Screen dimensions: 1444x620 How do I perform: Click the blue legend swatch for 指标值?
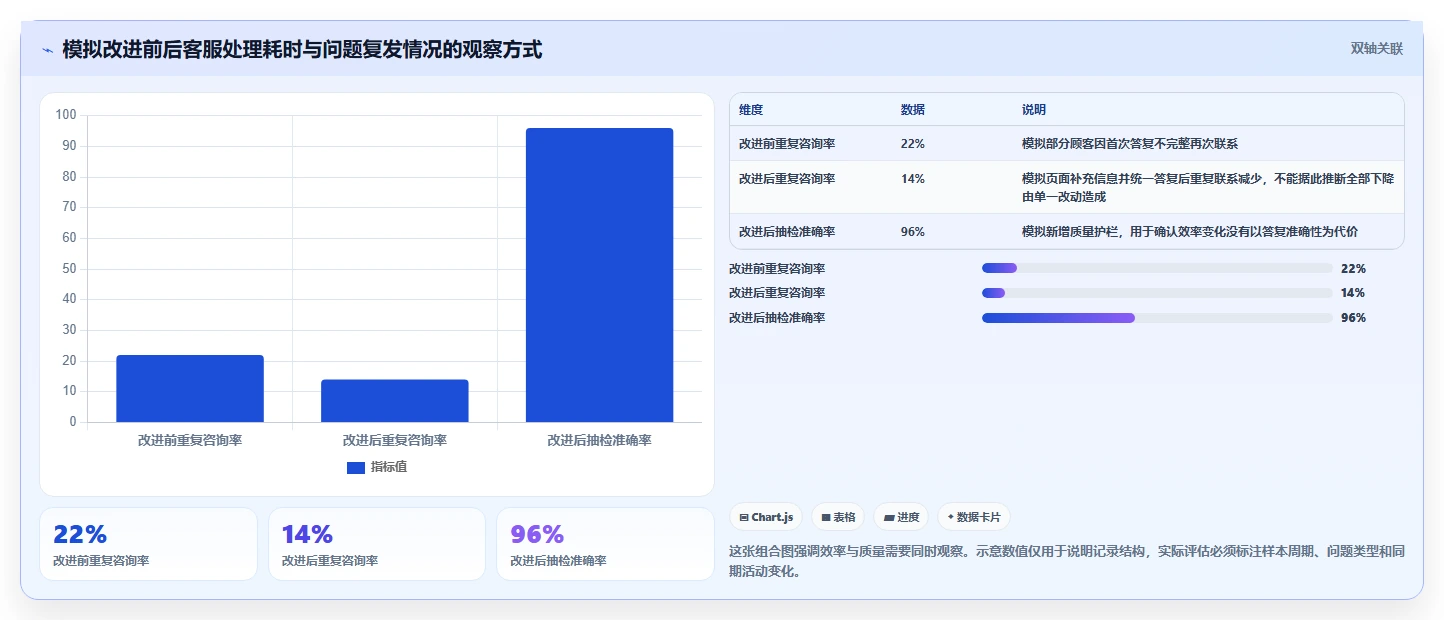point(355,467)
